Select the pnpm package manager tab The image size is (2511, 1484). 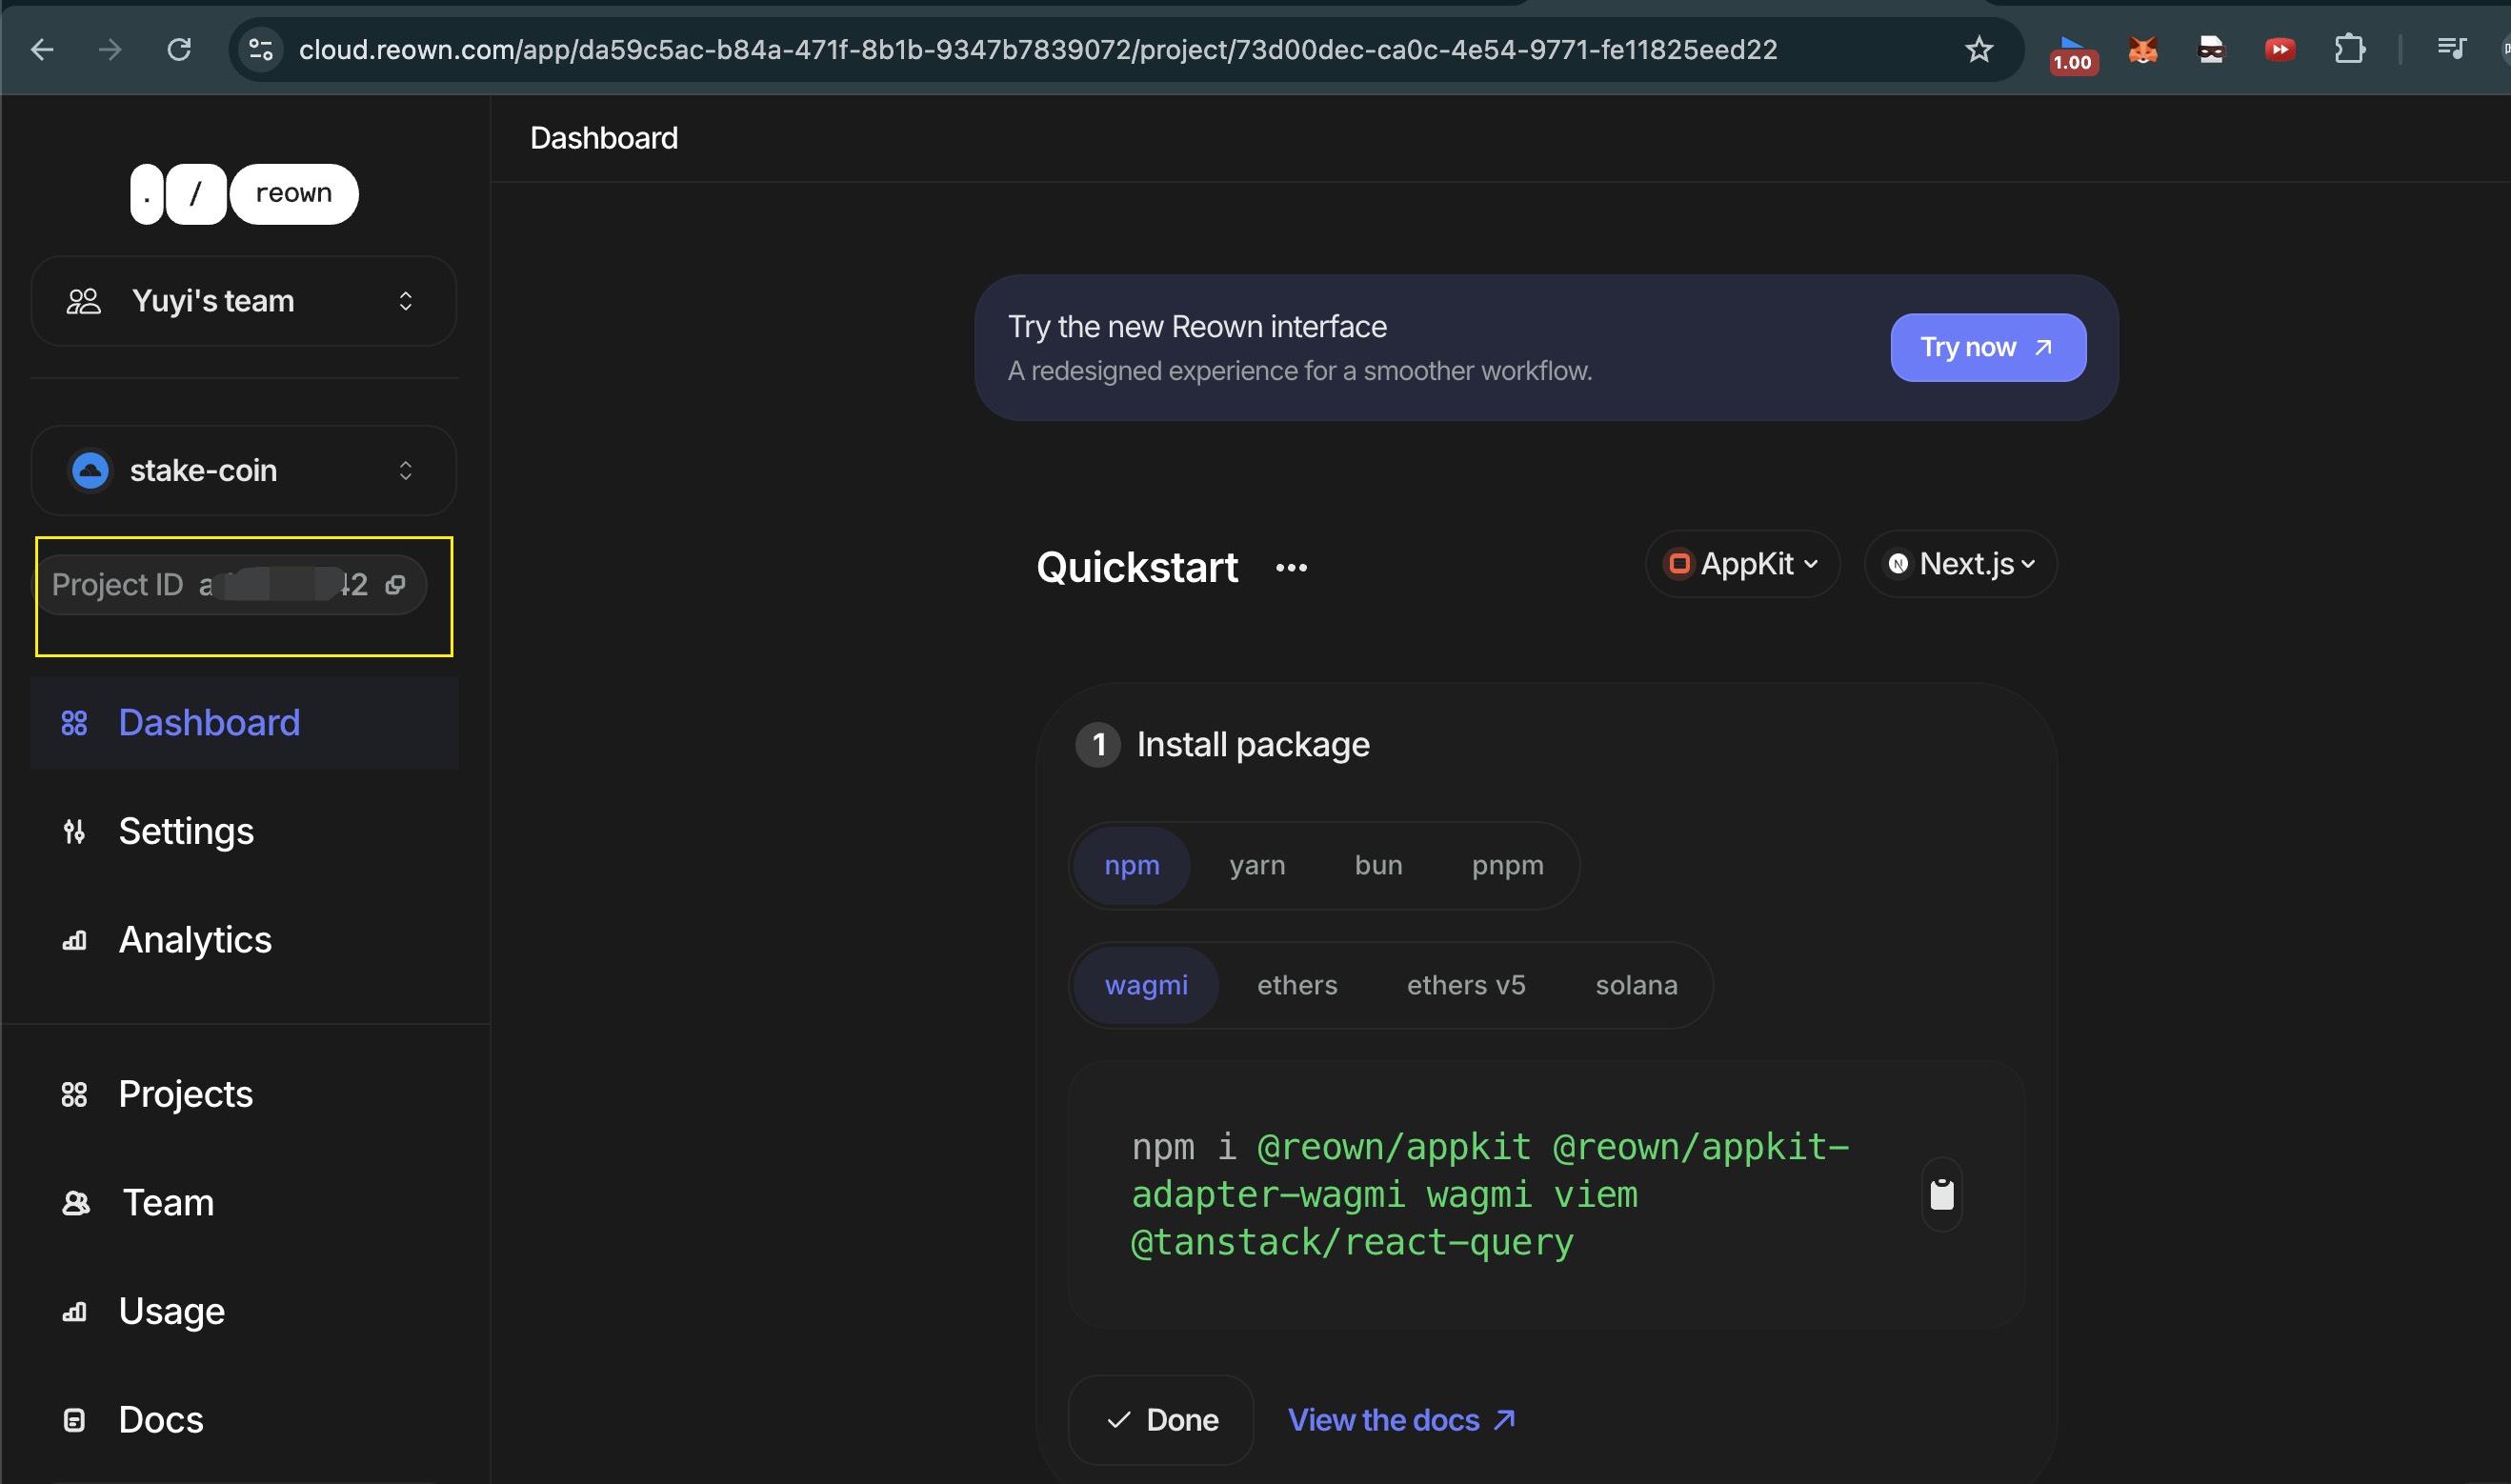(x=1507, y=865)
